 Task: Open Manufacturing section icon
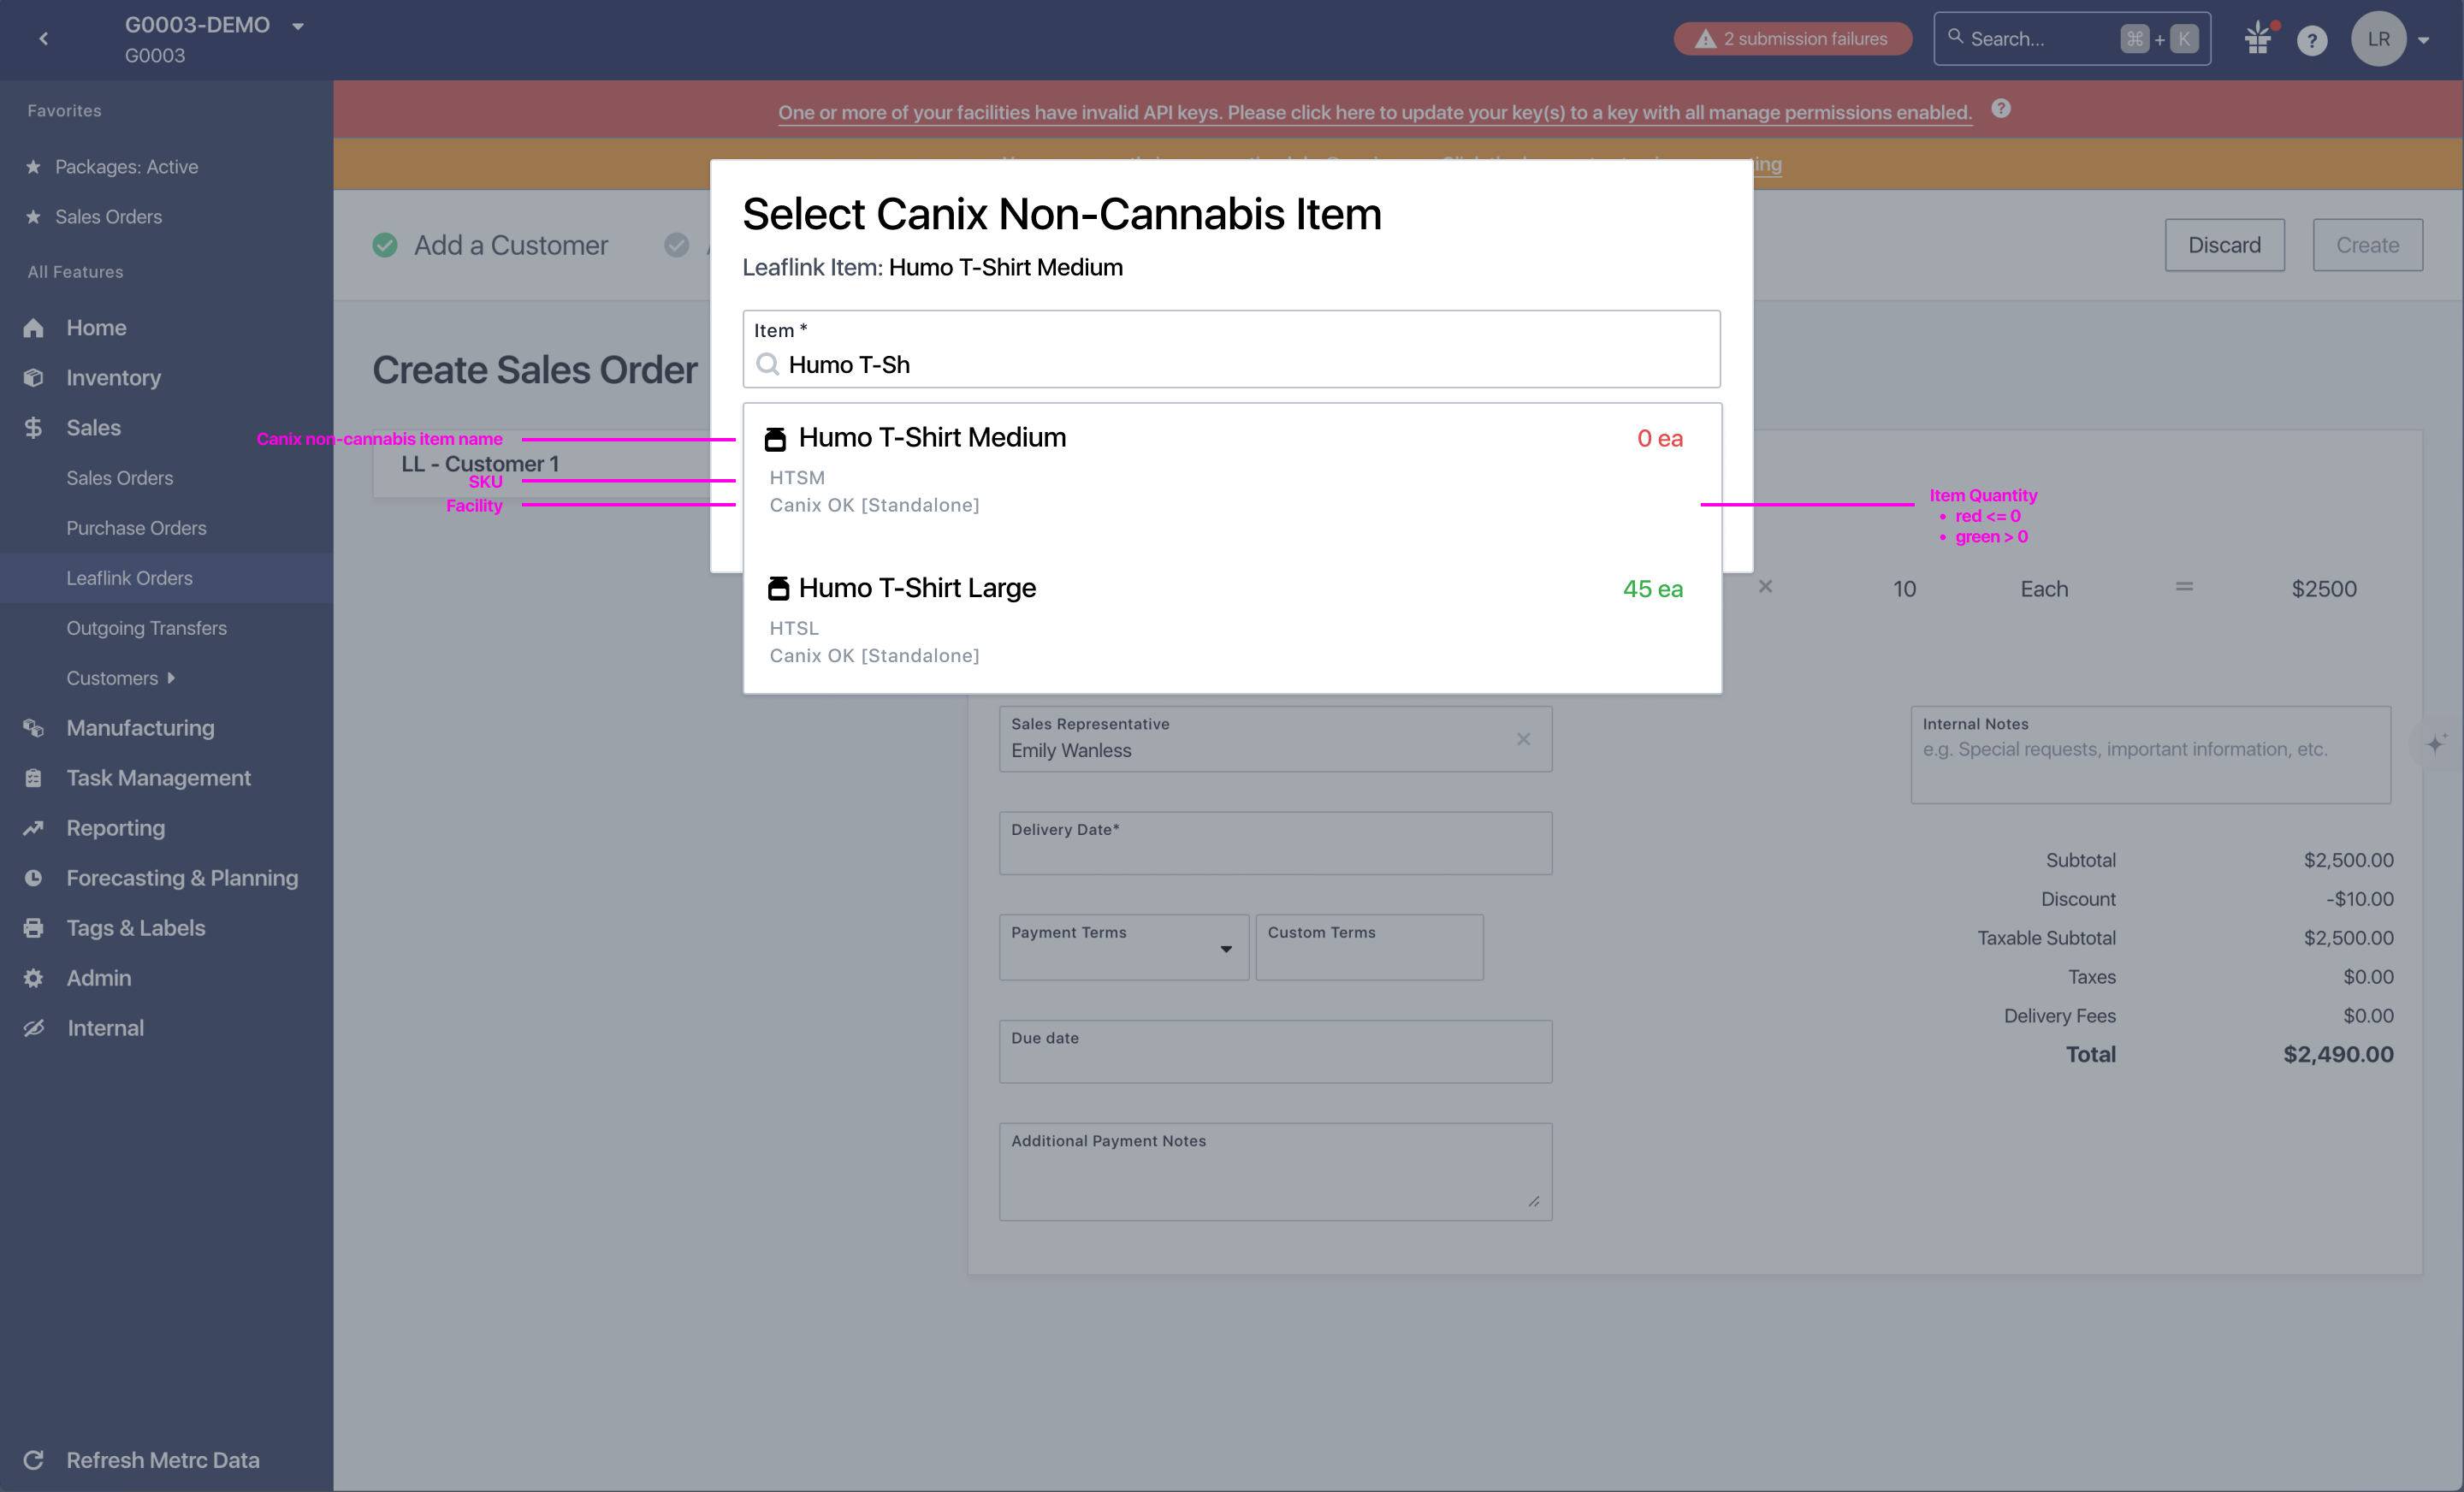tap(33, 728)
